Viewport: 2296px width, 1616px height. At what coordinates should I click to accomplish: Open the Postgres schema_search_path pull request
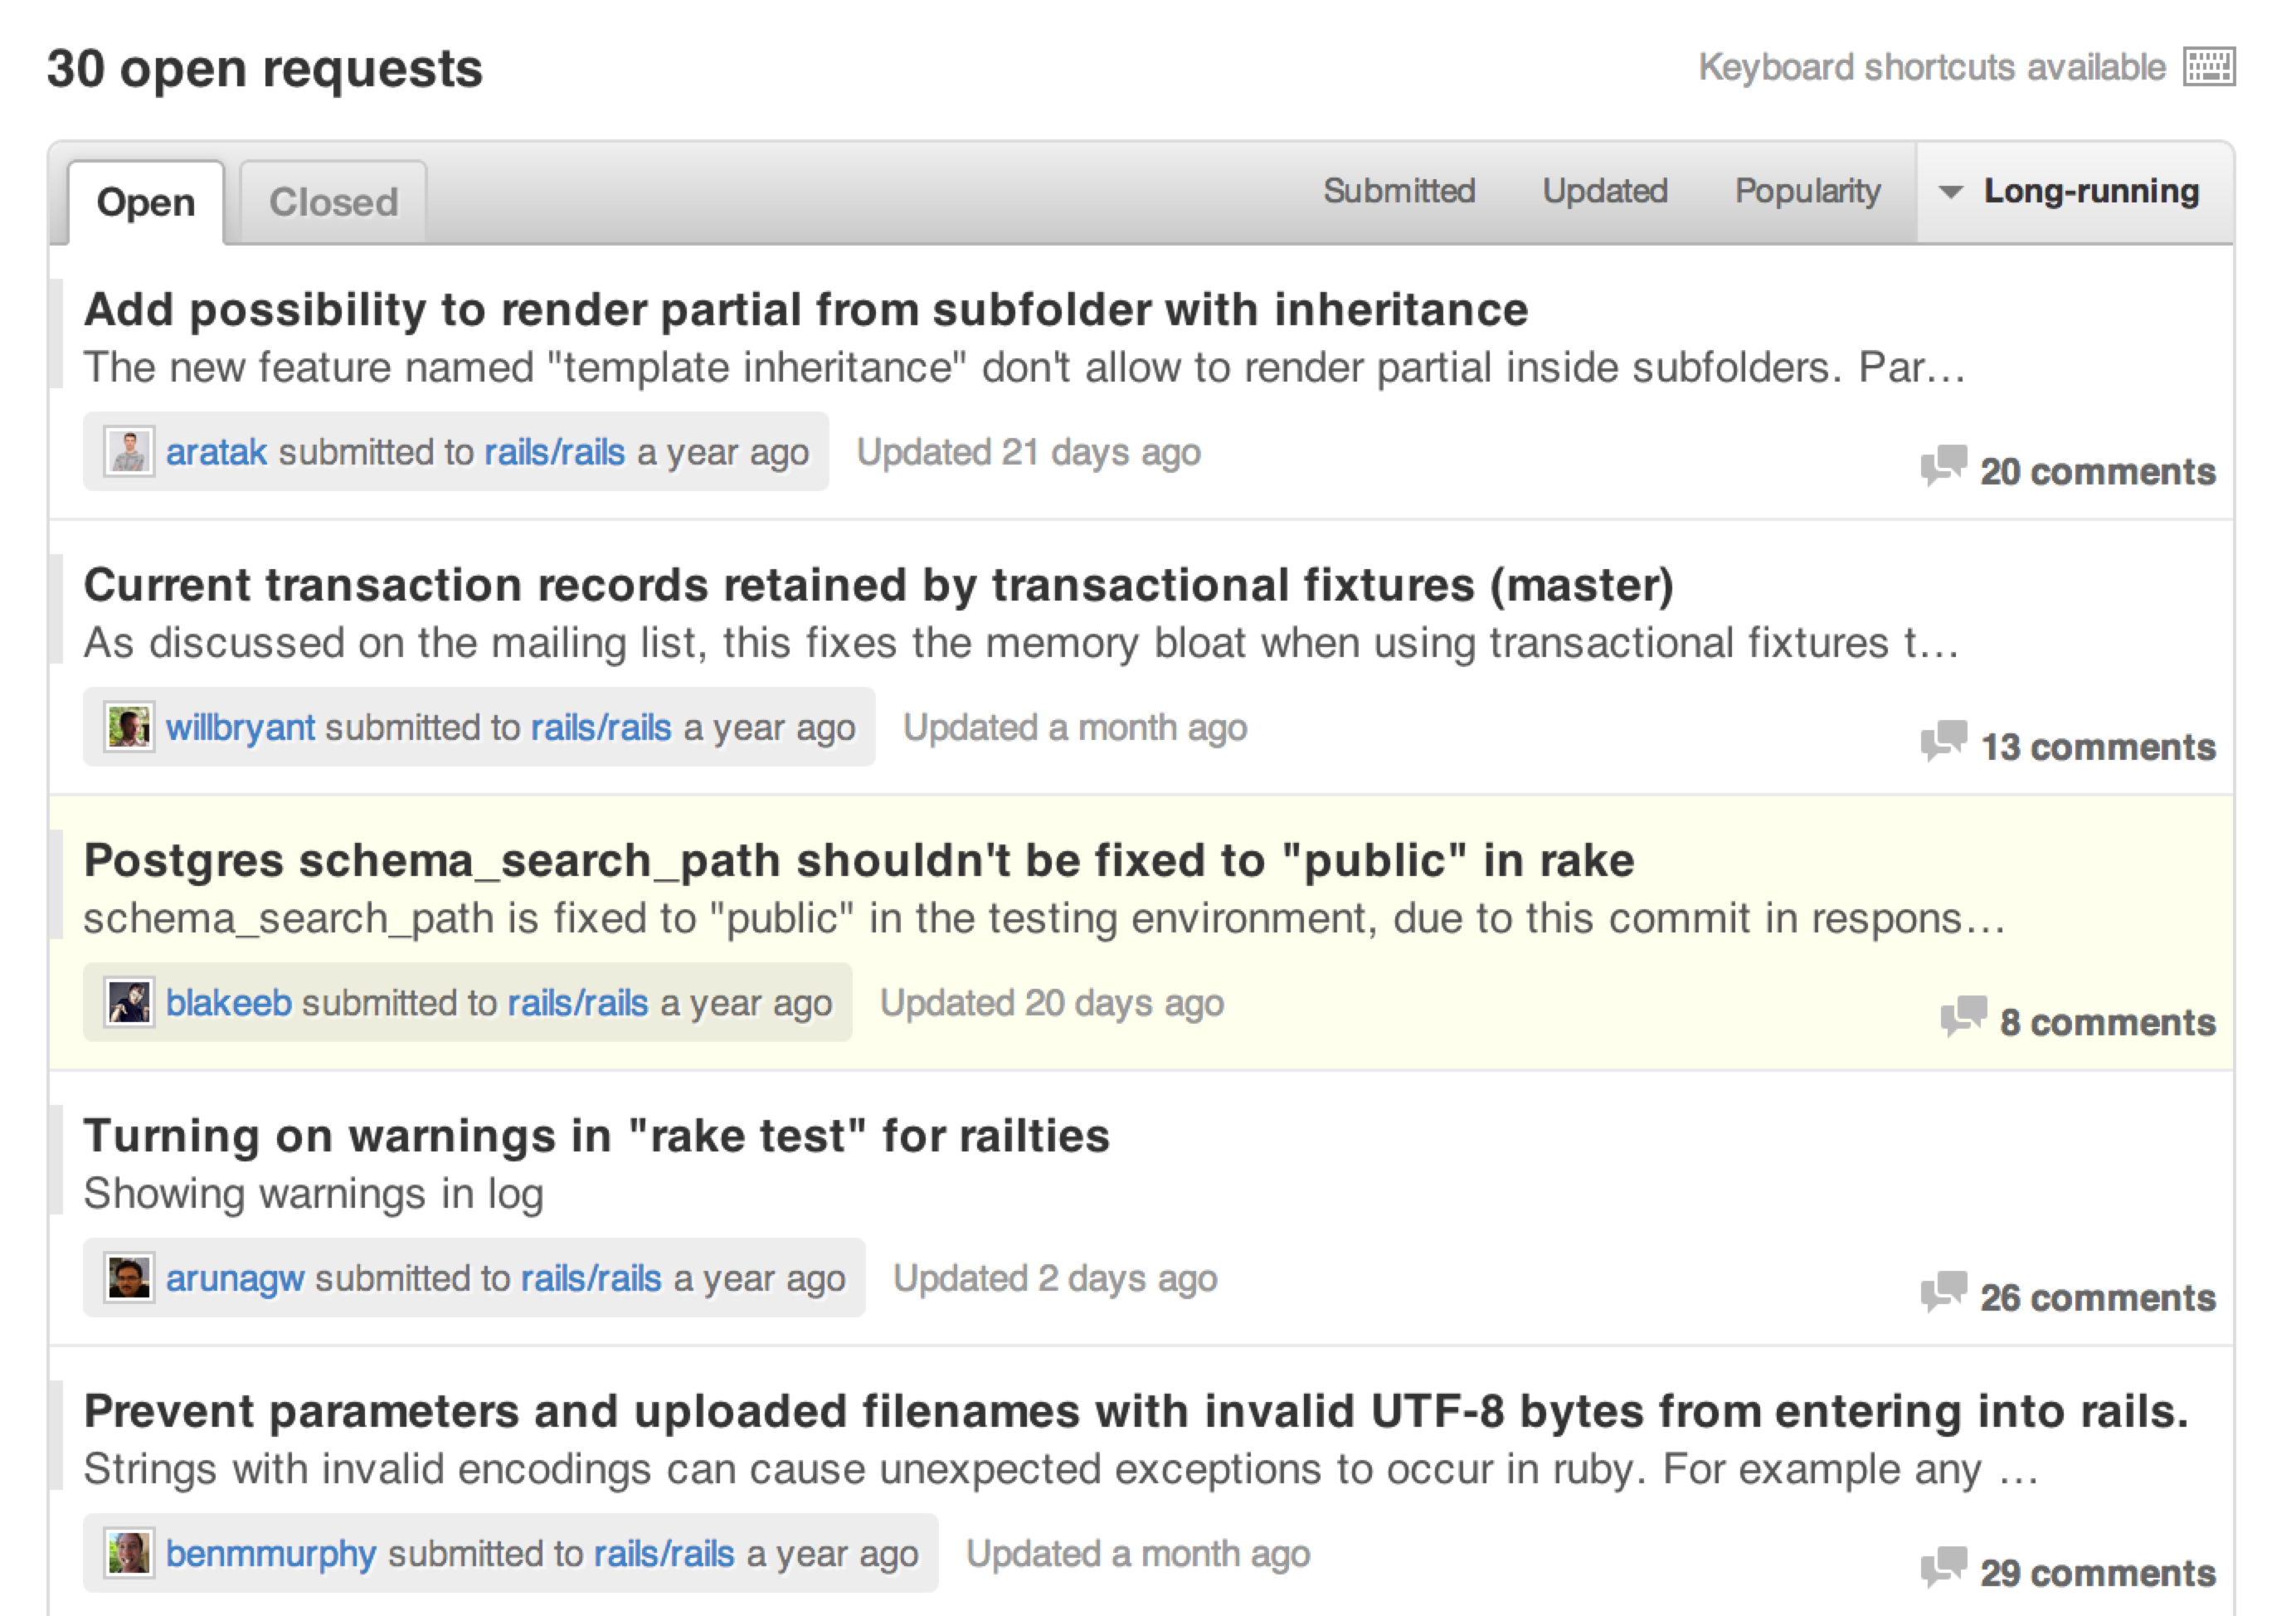[858, 861]
